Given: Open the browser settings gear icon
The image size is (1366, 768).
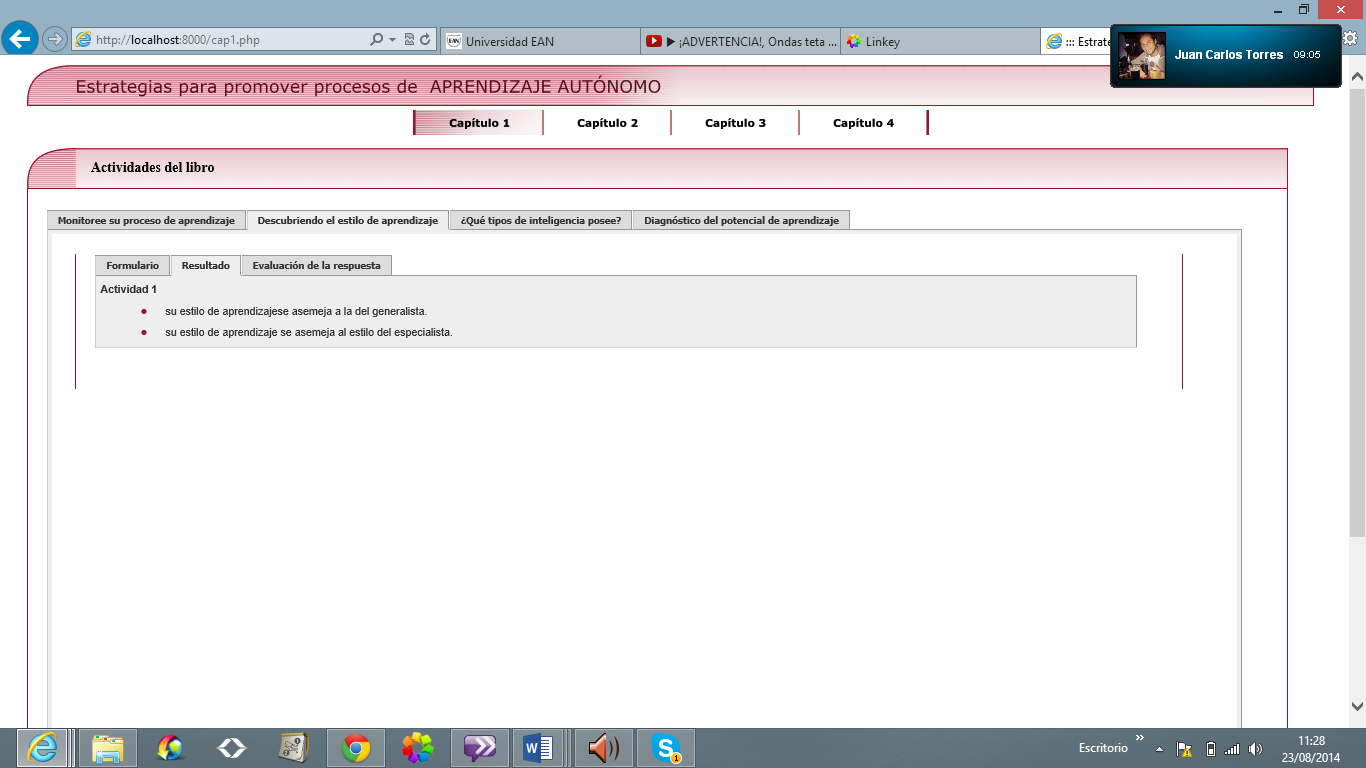Looking at the screenshot, I should click(x=1349, y=39).
